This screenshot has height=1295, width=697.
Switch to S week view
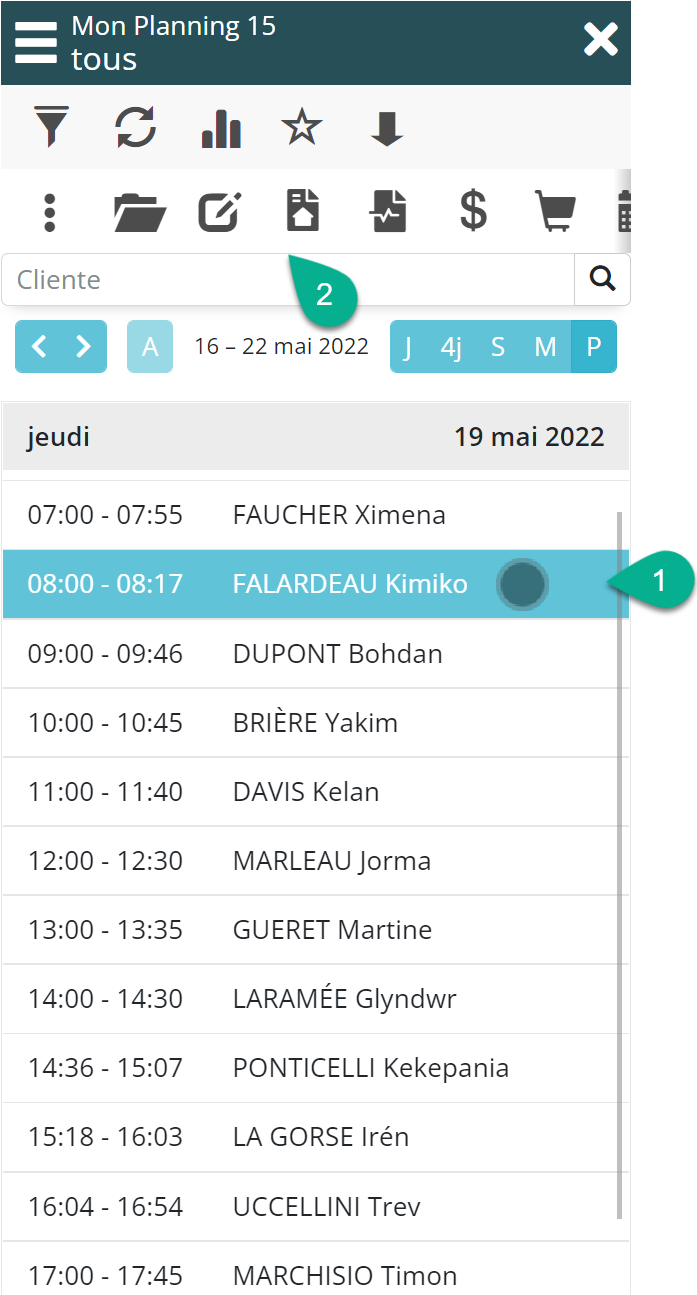(498, 347)
